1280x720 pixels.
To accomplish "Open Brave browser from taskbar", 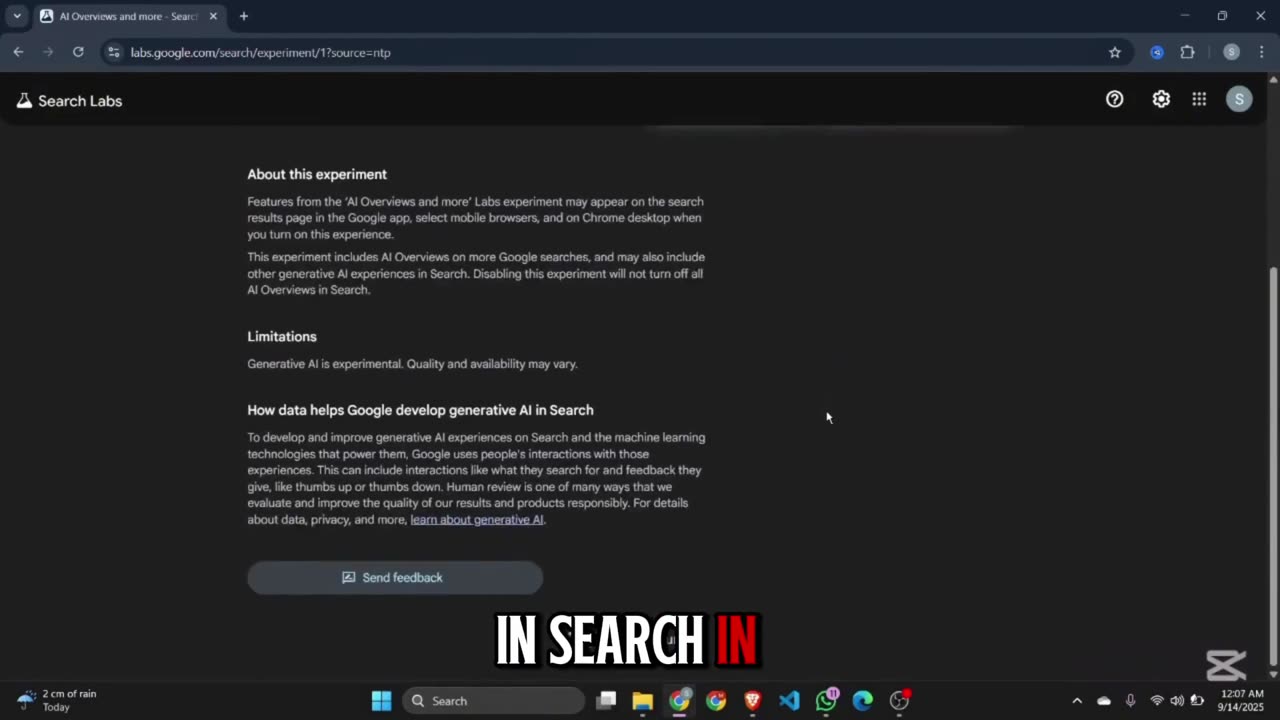I will point(752,701).
